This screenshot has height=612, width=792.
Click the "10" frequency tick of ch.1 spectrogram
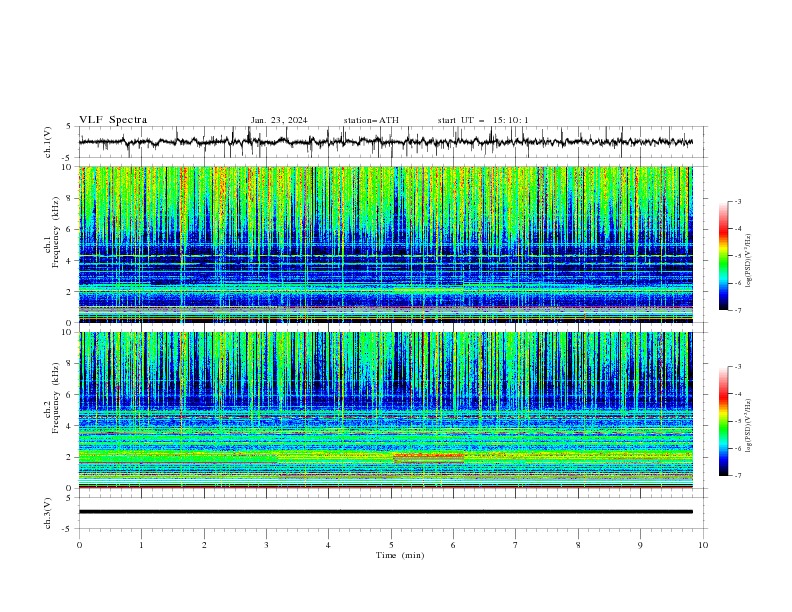tap(69, 167)
